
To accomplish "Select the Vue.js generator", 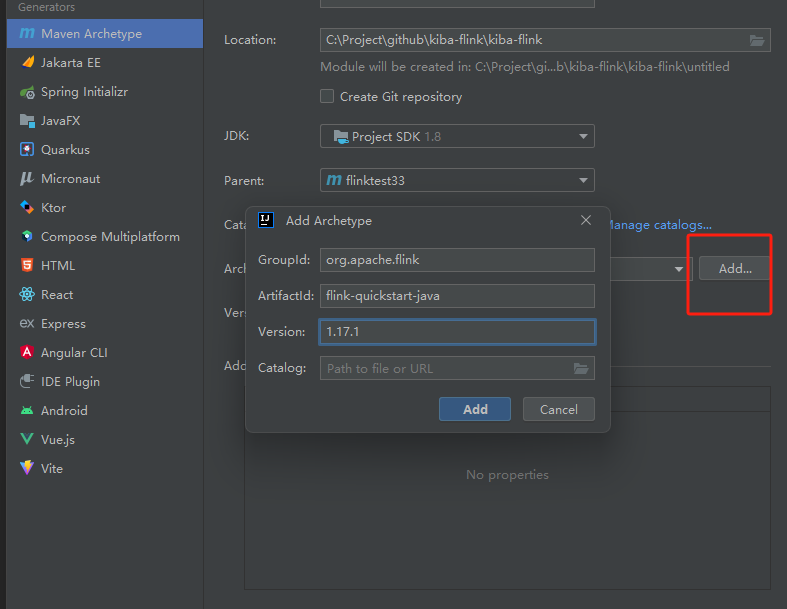I will (x=105, y=440).
